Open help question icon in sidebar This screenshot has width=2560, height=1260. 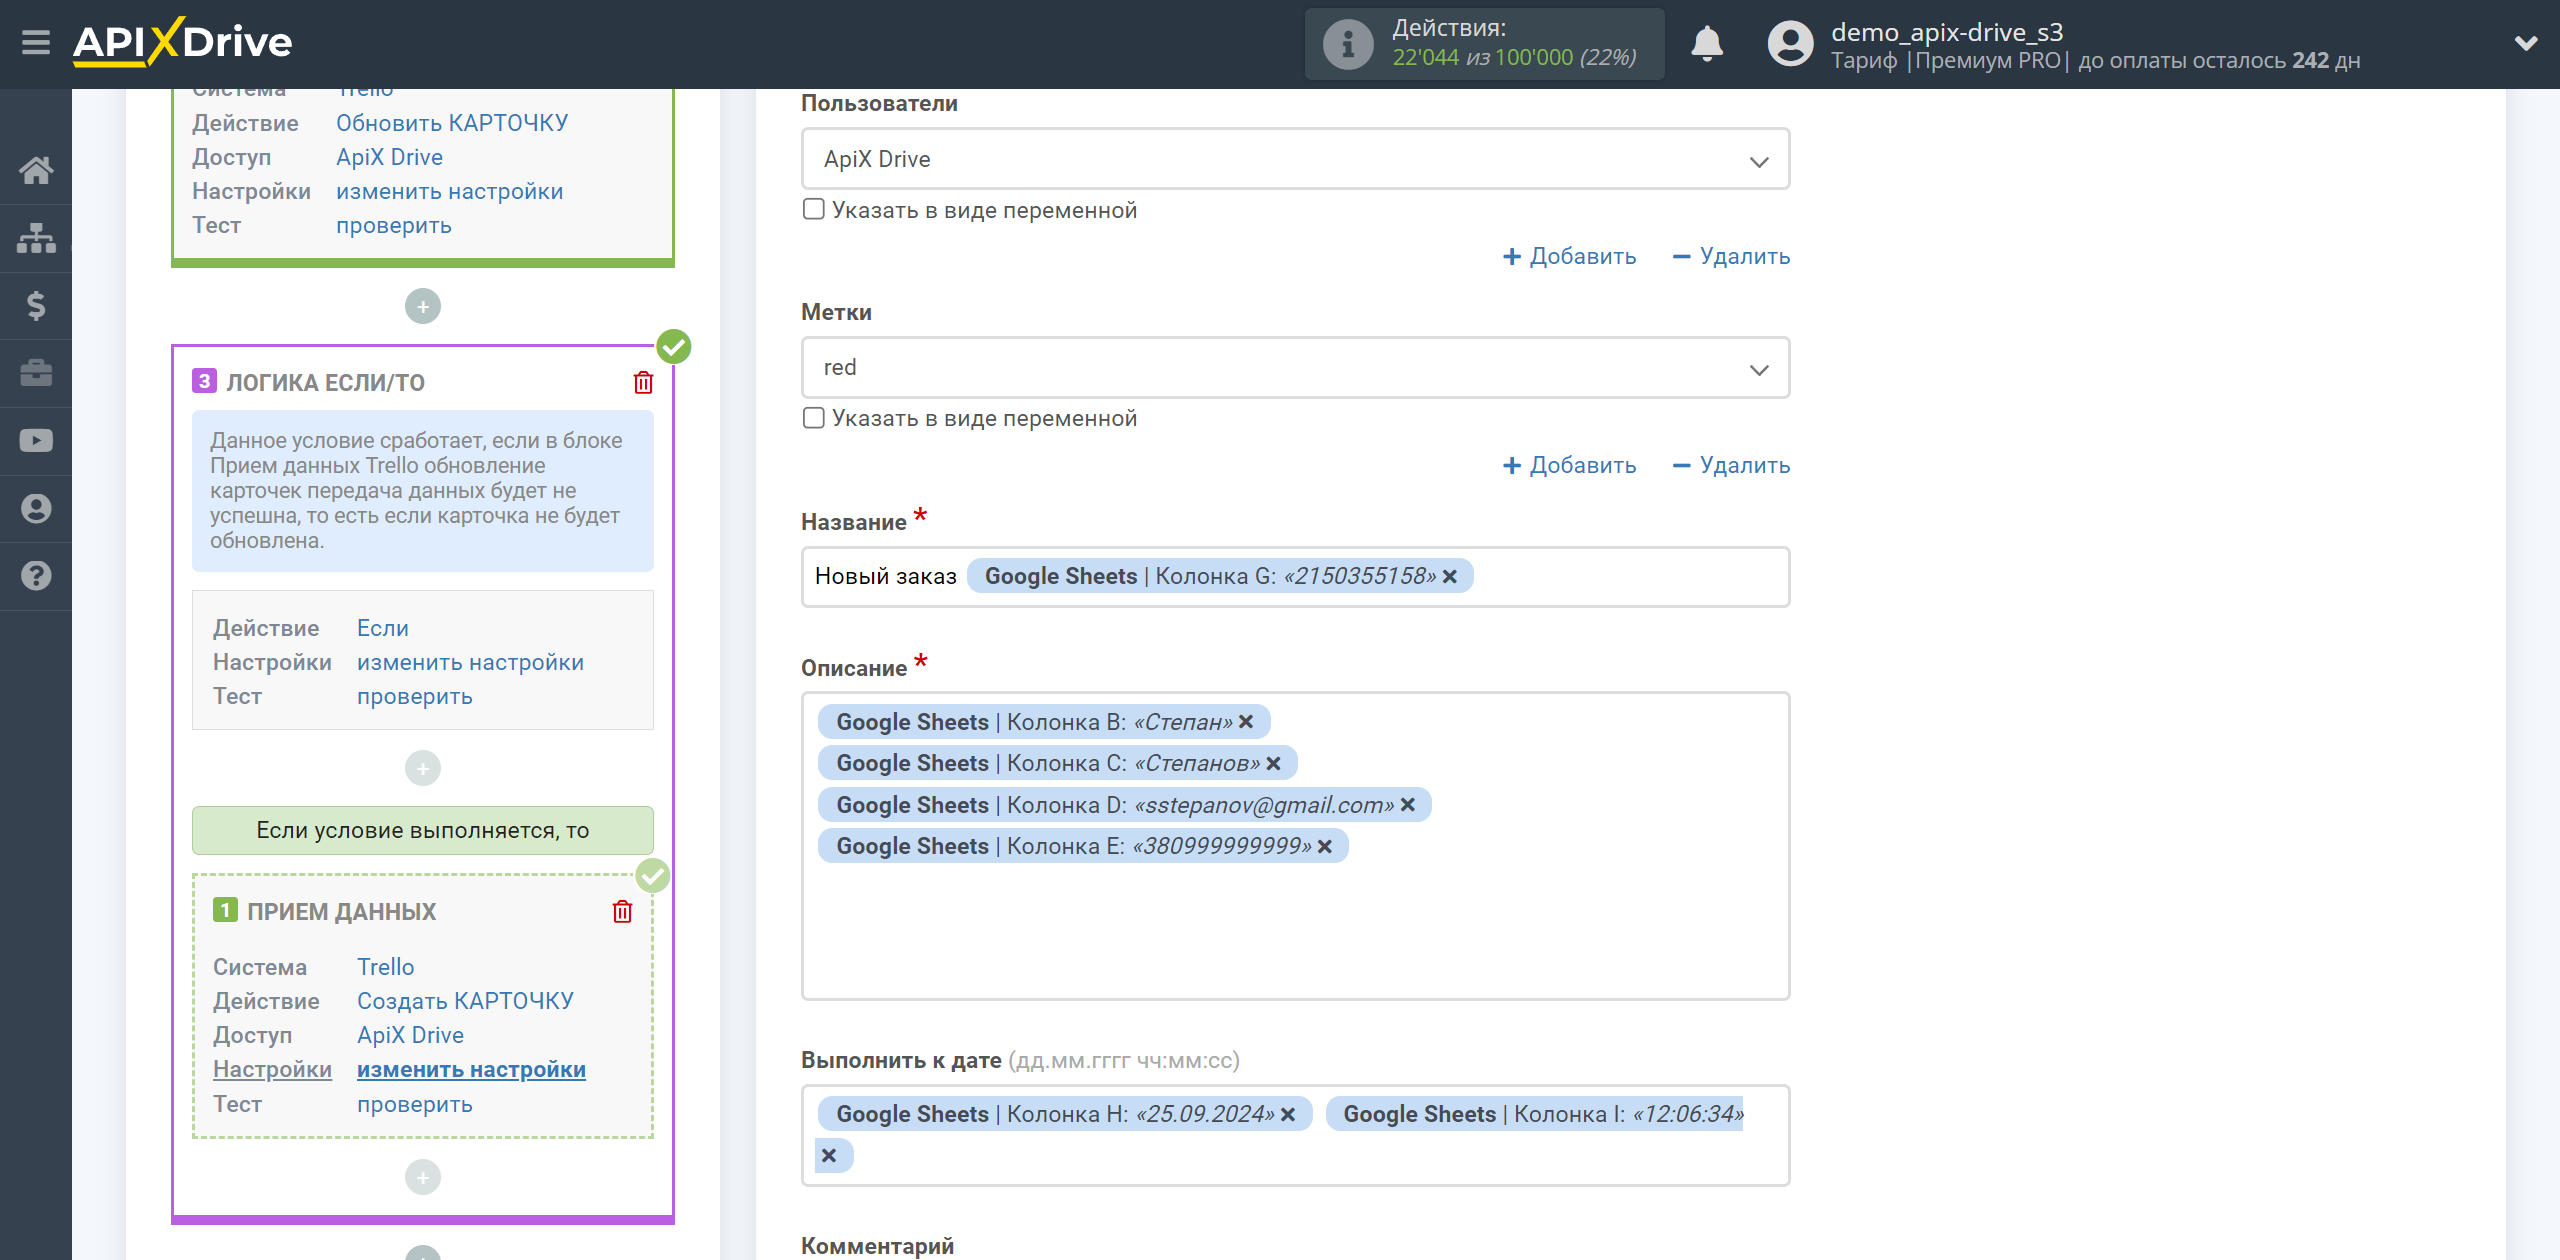(x=36, y=576)
